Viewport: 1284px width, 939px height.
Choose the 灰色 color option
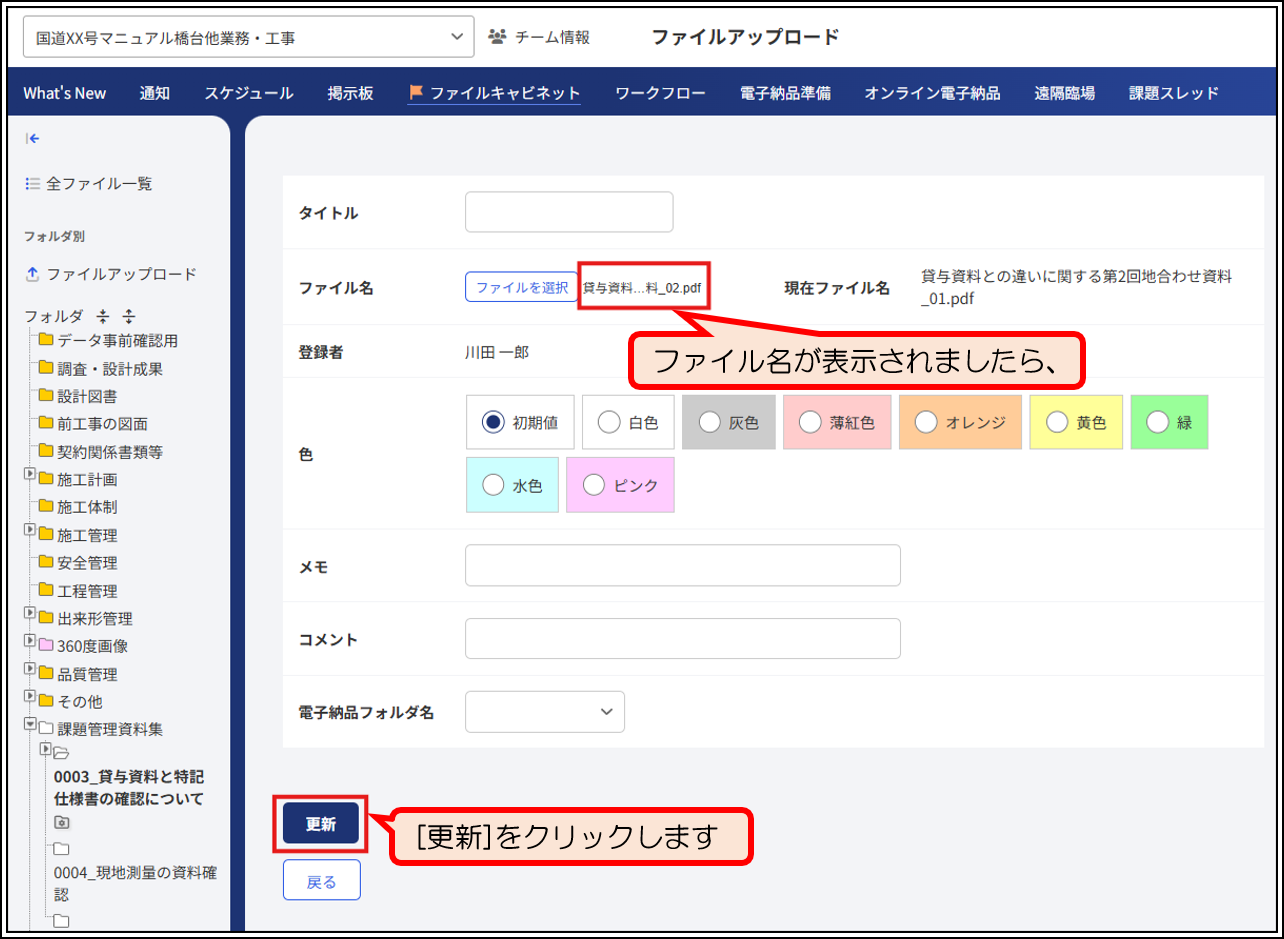(x=709, y=422)
